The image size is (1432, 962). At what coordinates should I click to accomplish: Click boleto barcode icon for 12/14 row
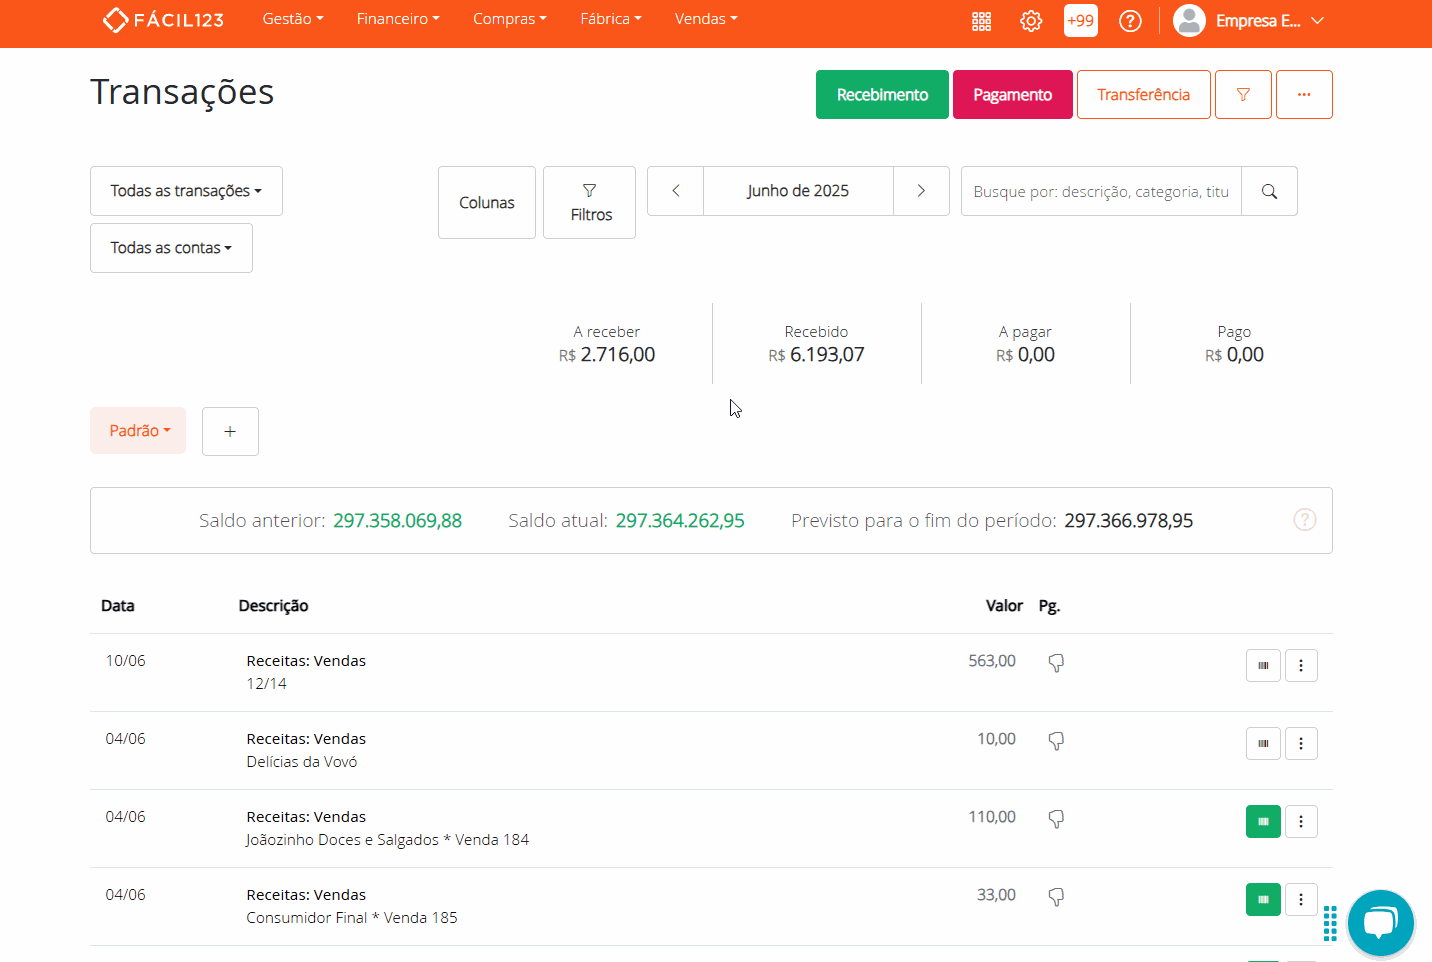[1263, 665]
